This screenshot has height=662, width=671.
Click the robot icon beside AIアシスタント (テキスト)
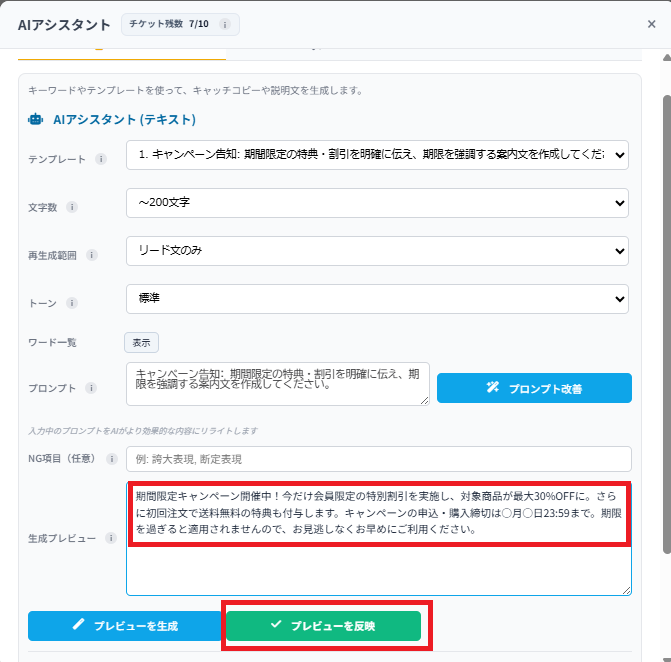pyautogui.click(x=36, y=119)
